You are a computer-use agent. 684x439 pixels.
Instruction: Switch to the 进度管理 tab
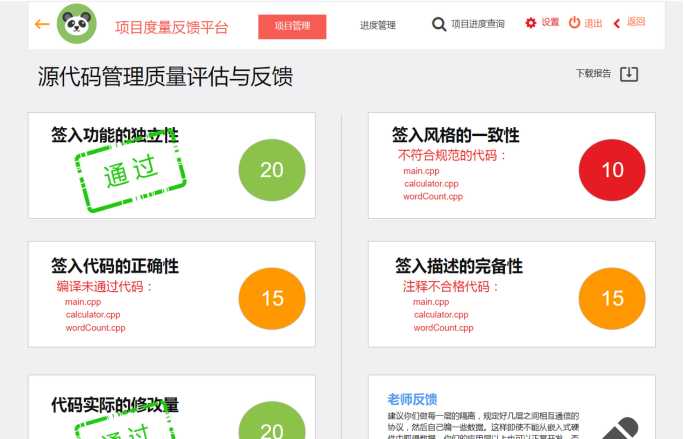pyautogui.click(x=378, y=25)
